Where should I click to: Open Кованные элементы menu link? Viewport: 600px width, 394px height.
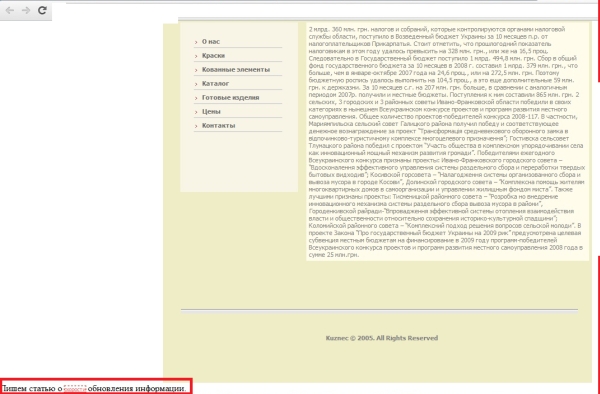point(236,70)
